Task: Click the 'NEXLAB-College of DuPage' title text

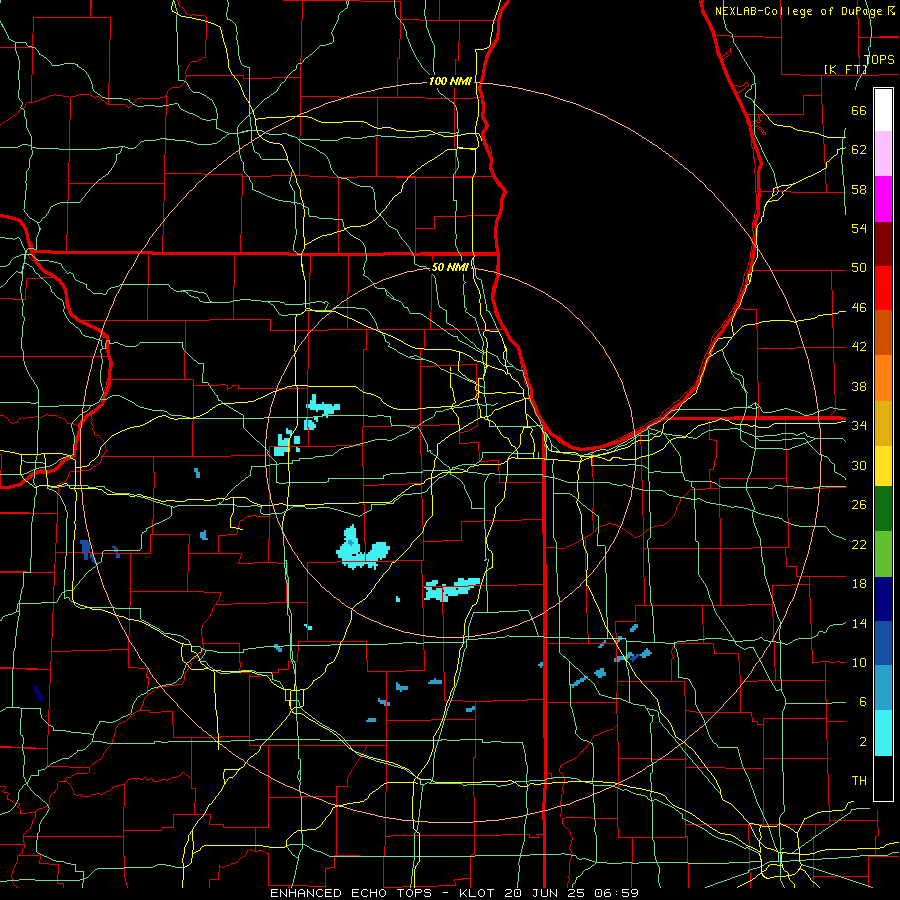Action: coord(800,11)
